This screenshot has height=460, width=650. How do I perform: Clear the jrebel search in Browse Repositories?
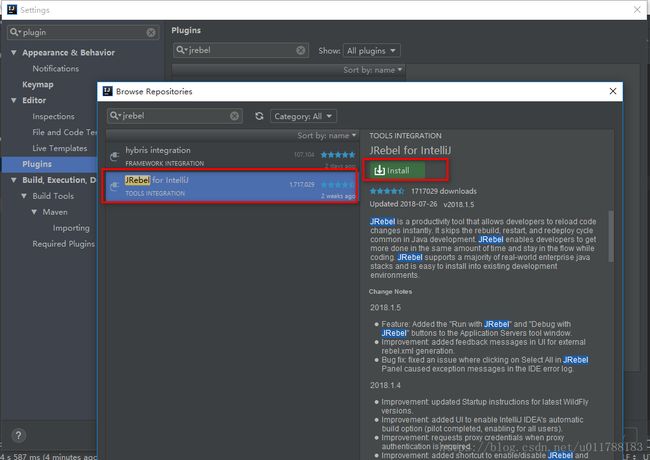(x=234, y=116)
